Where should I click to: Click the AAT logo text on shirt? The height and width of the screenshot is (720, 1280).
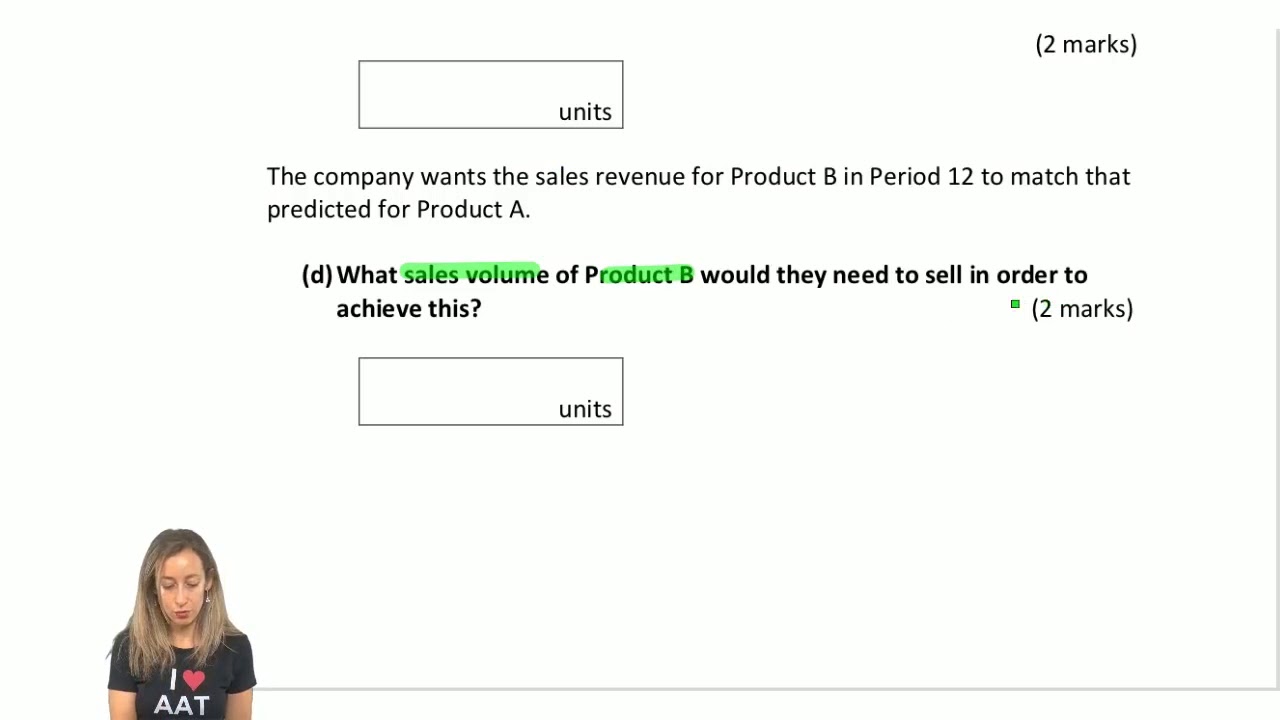[x=181, y=705]
